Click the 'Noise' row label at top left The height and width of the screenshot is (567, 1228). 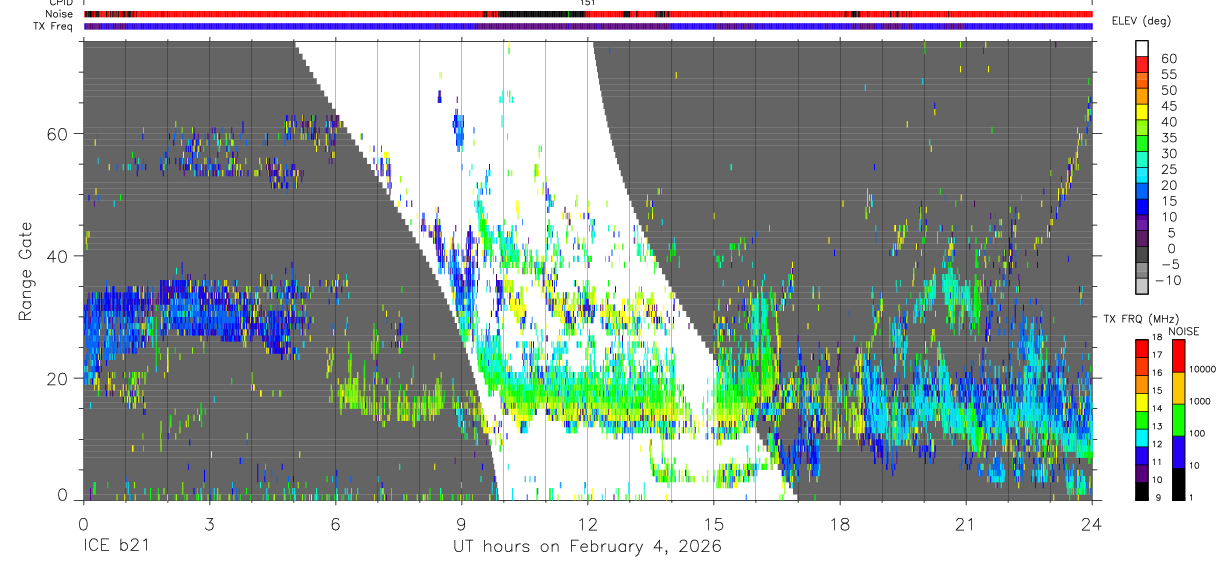coord(59,14)
